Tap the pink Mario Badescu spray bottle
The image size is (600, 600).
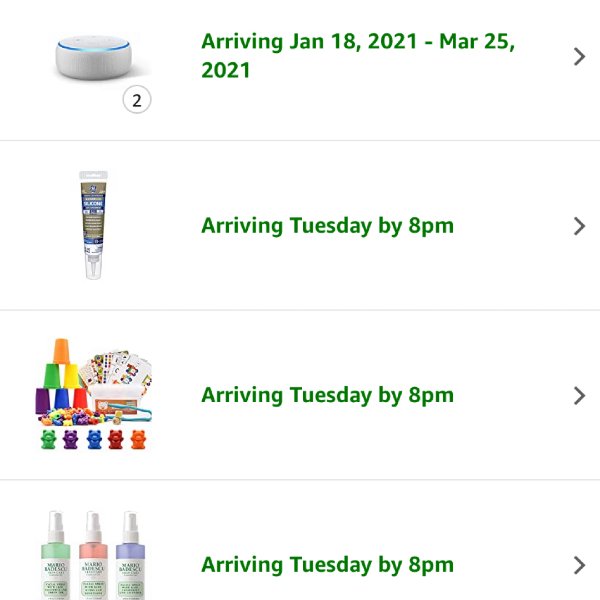[93, 555]
